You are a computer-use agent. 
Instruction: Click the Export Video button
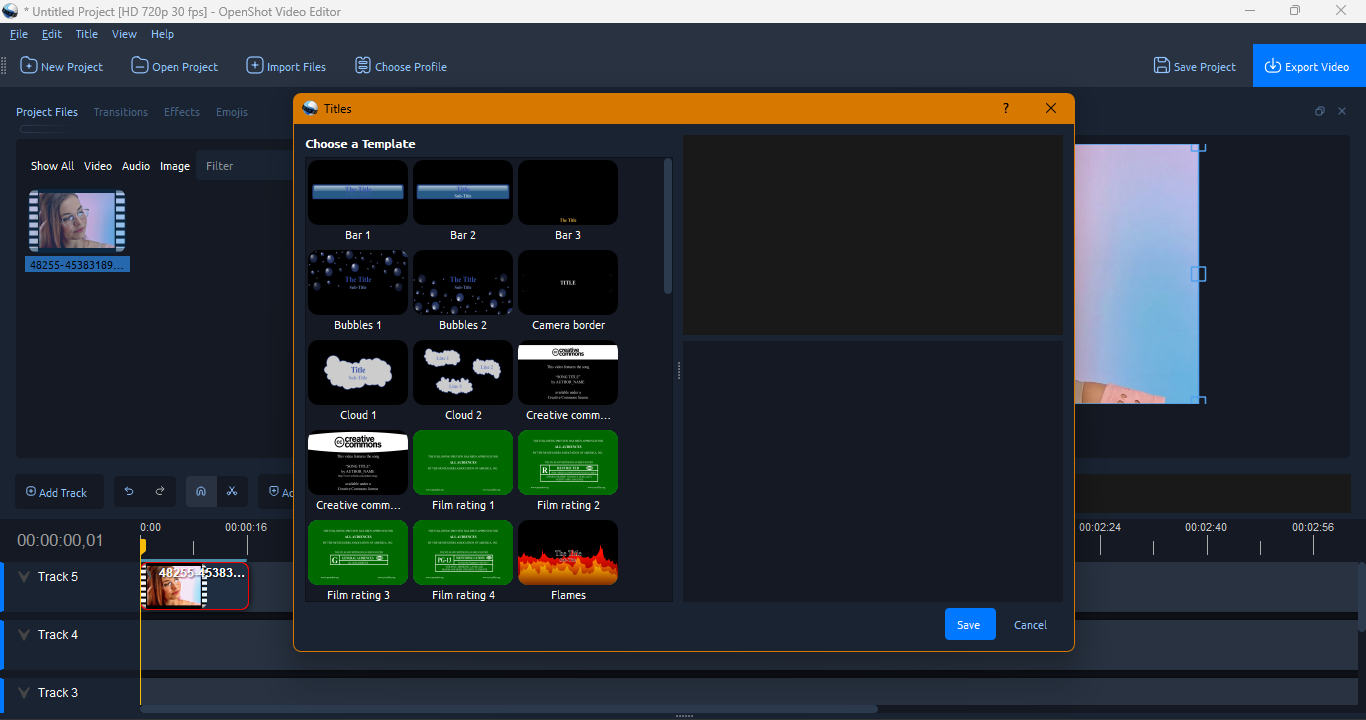1309,66
